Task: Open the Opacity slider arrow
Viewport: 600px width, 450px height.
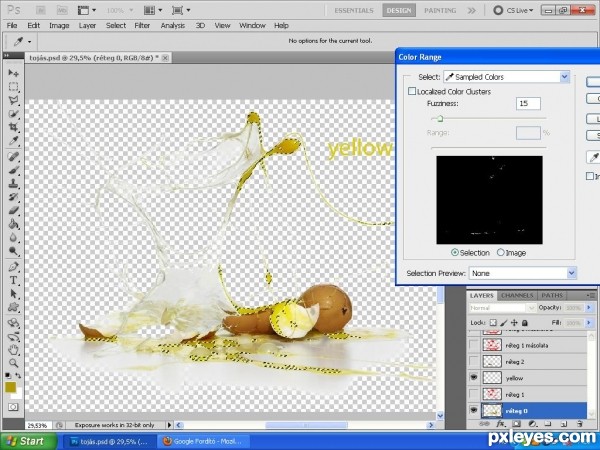Action: click(589, 308)
